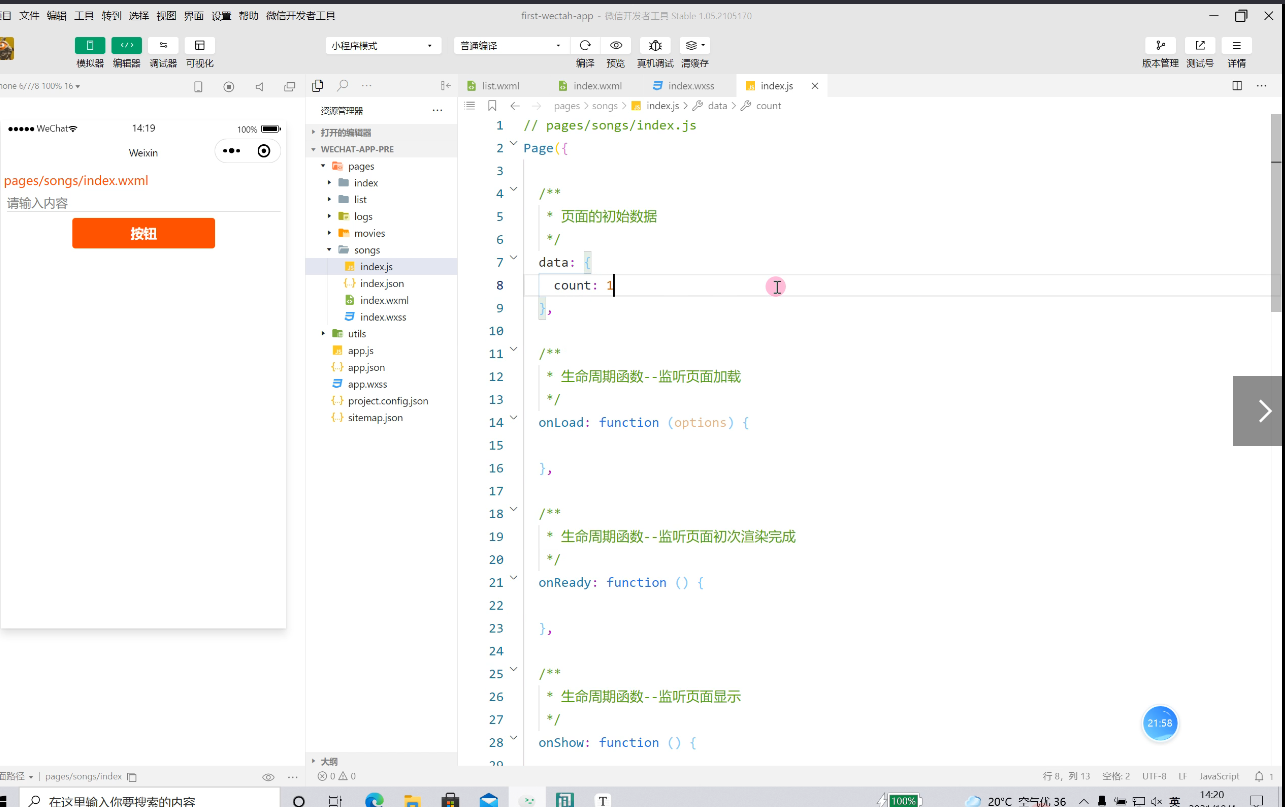Expand the list folder
This screenshot has height=807, width=1285.
tap(329, 200)
